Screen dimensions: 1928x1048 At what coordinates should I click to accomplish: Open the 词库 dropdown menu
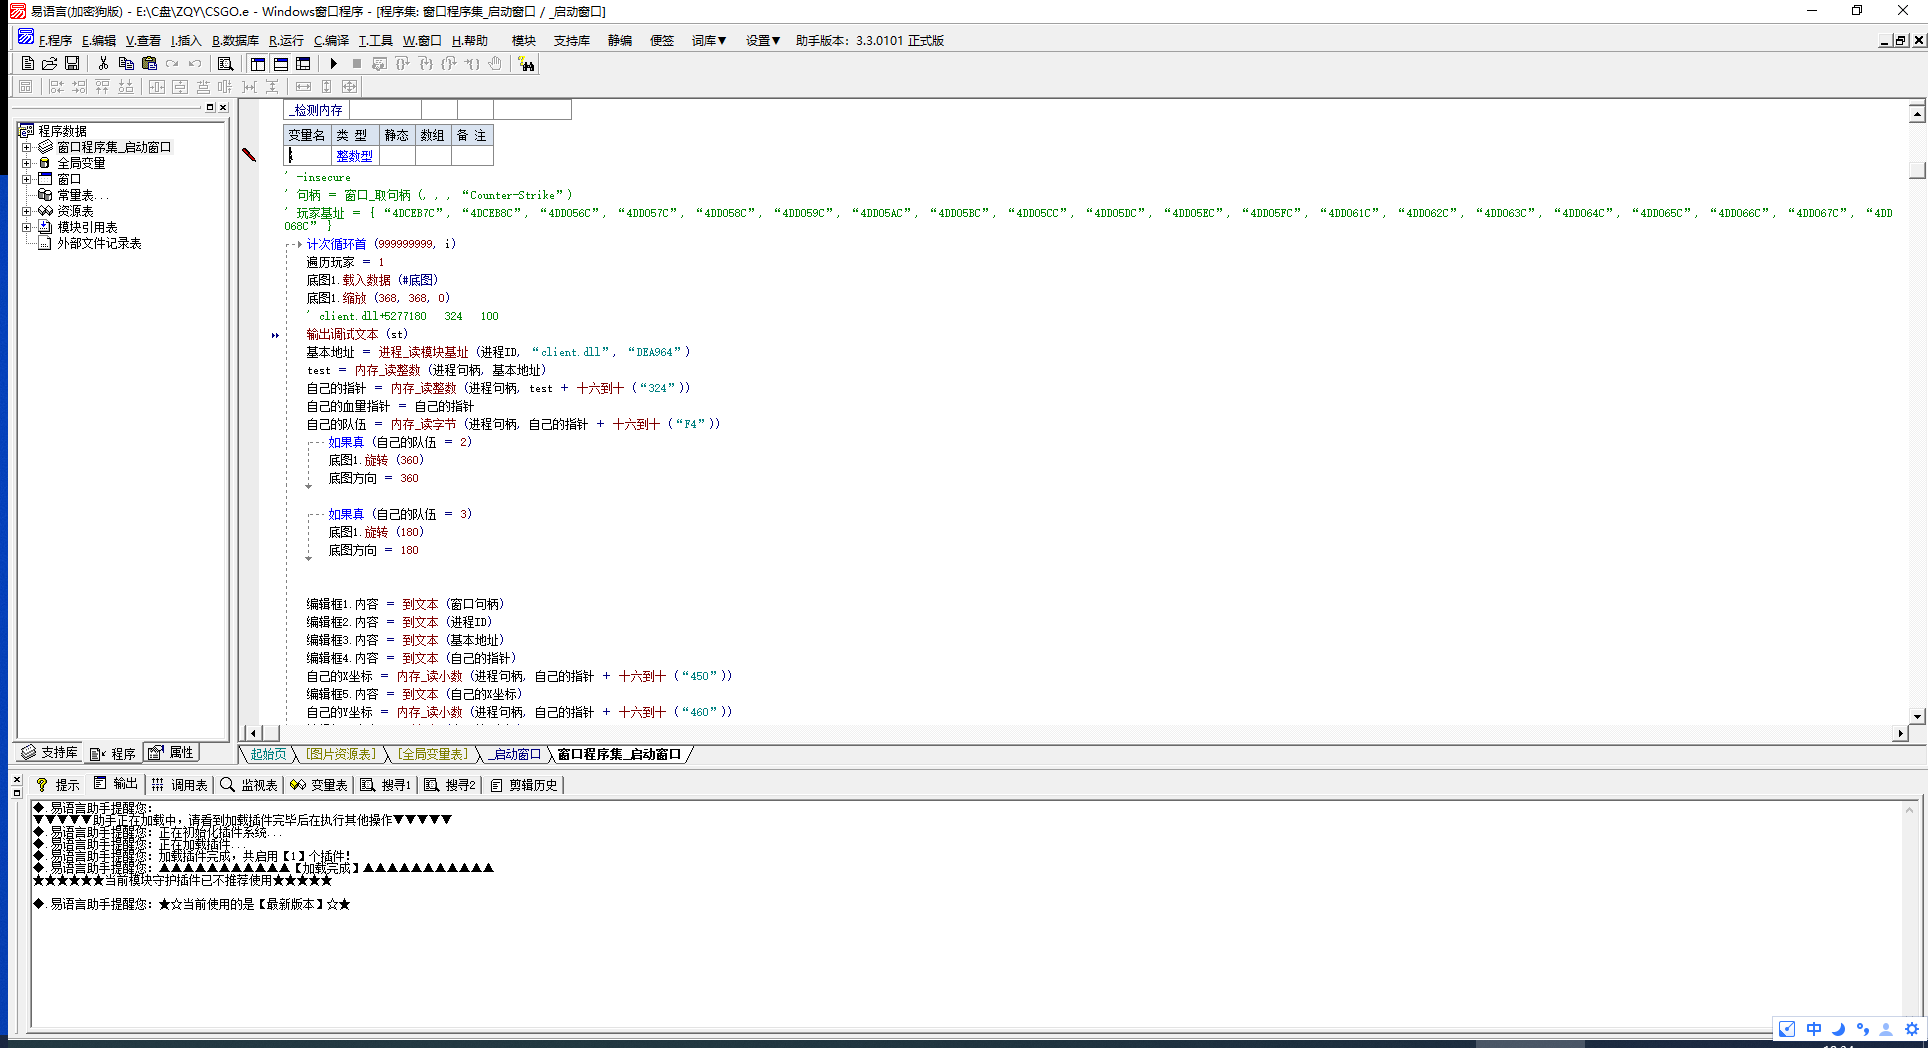[709, 40]
